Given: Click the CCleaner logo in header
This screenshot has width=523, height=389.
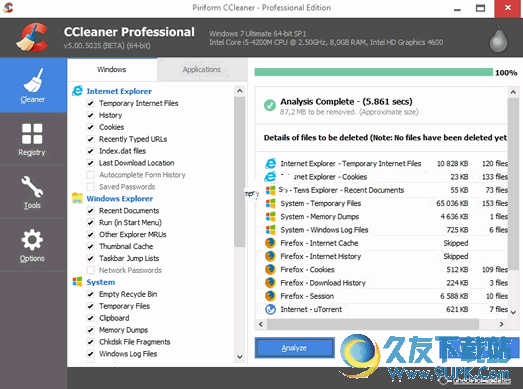Looking at the screenshot, I should [x=32, y=38].
